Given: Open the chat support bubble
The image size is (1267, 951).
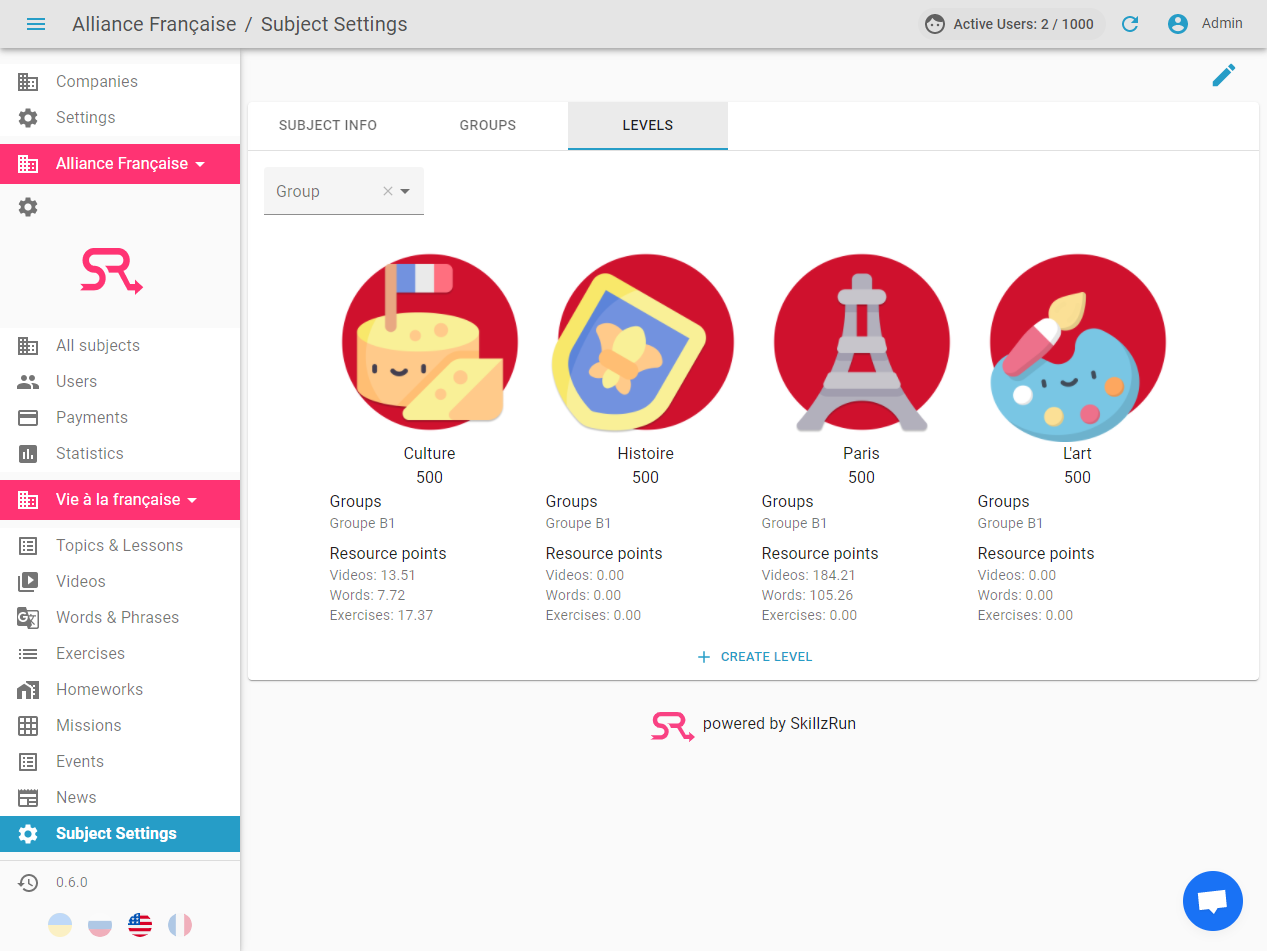Looking at the screenshot, I should pyautogui.click(x=1212, y=901).
